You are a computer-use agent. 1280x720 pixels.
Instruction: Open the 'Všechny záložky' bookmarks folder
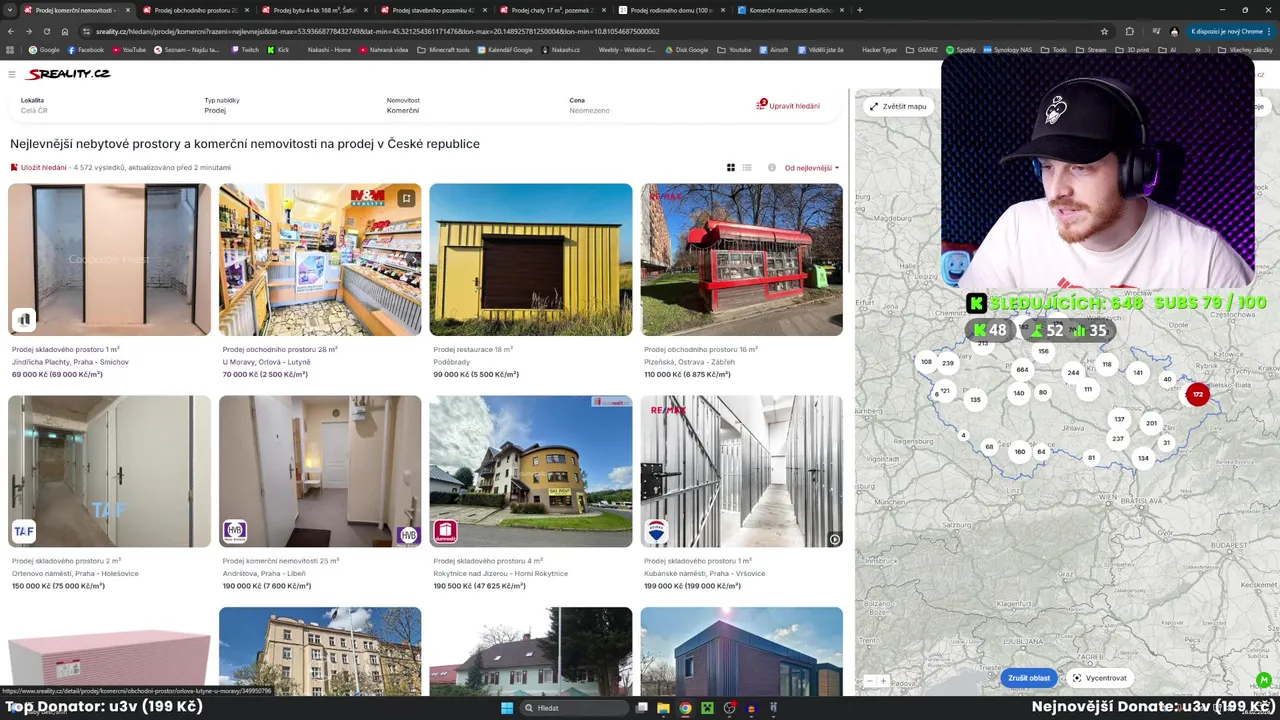[x=1246, y=49]
